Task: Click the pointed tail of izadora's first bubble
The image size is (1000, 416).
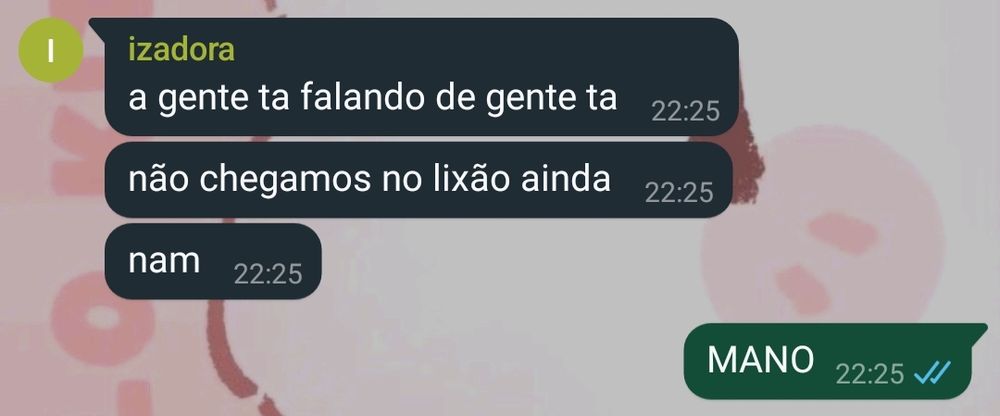Action: 98,25
